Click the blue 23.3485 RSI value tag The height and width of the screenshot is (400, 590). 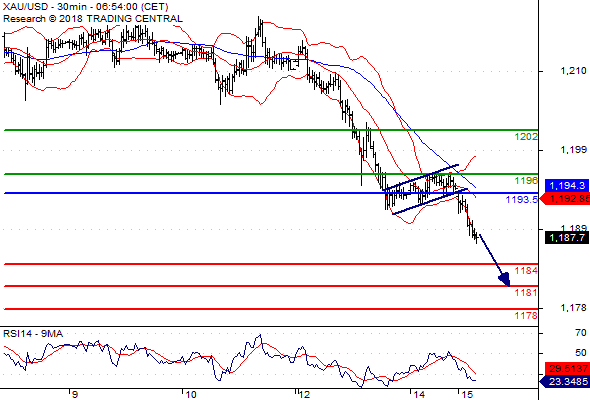(x=565, y=382)
